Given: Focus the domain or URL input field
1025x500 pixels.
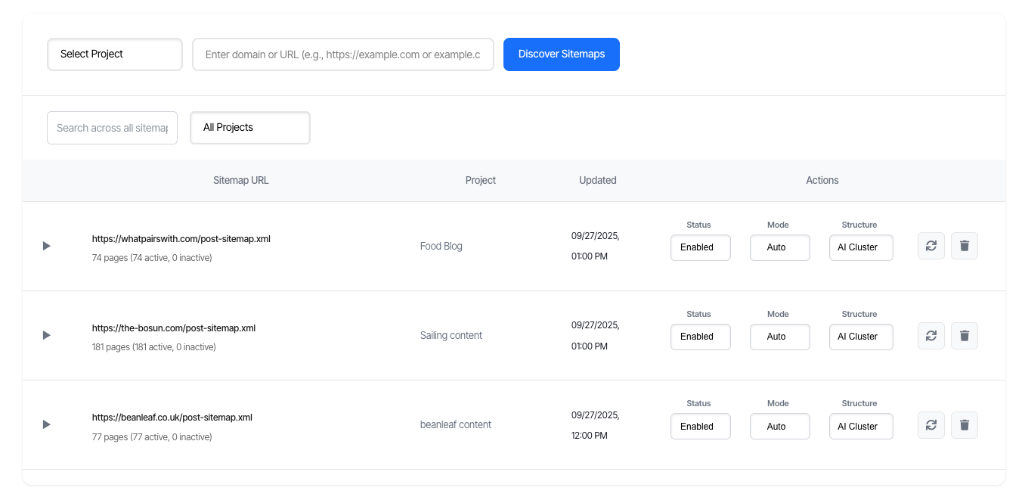Looking at the screenshot, I should (343, 54).
